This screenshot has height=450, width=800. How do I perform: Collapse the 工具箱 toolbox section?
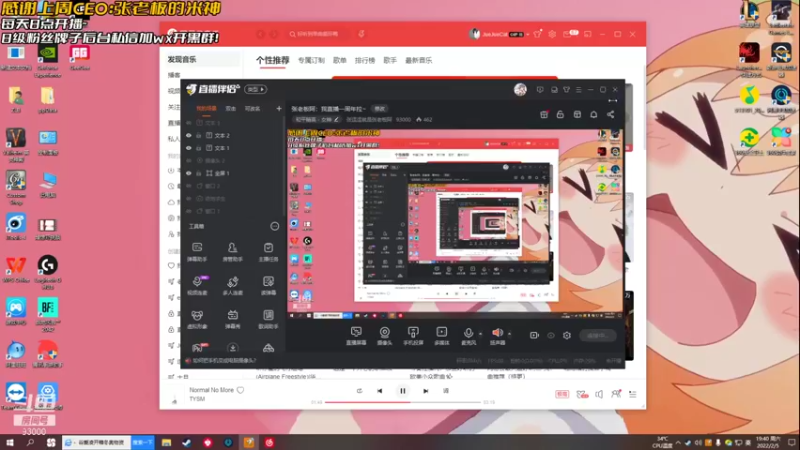[x=274, y=226]
